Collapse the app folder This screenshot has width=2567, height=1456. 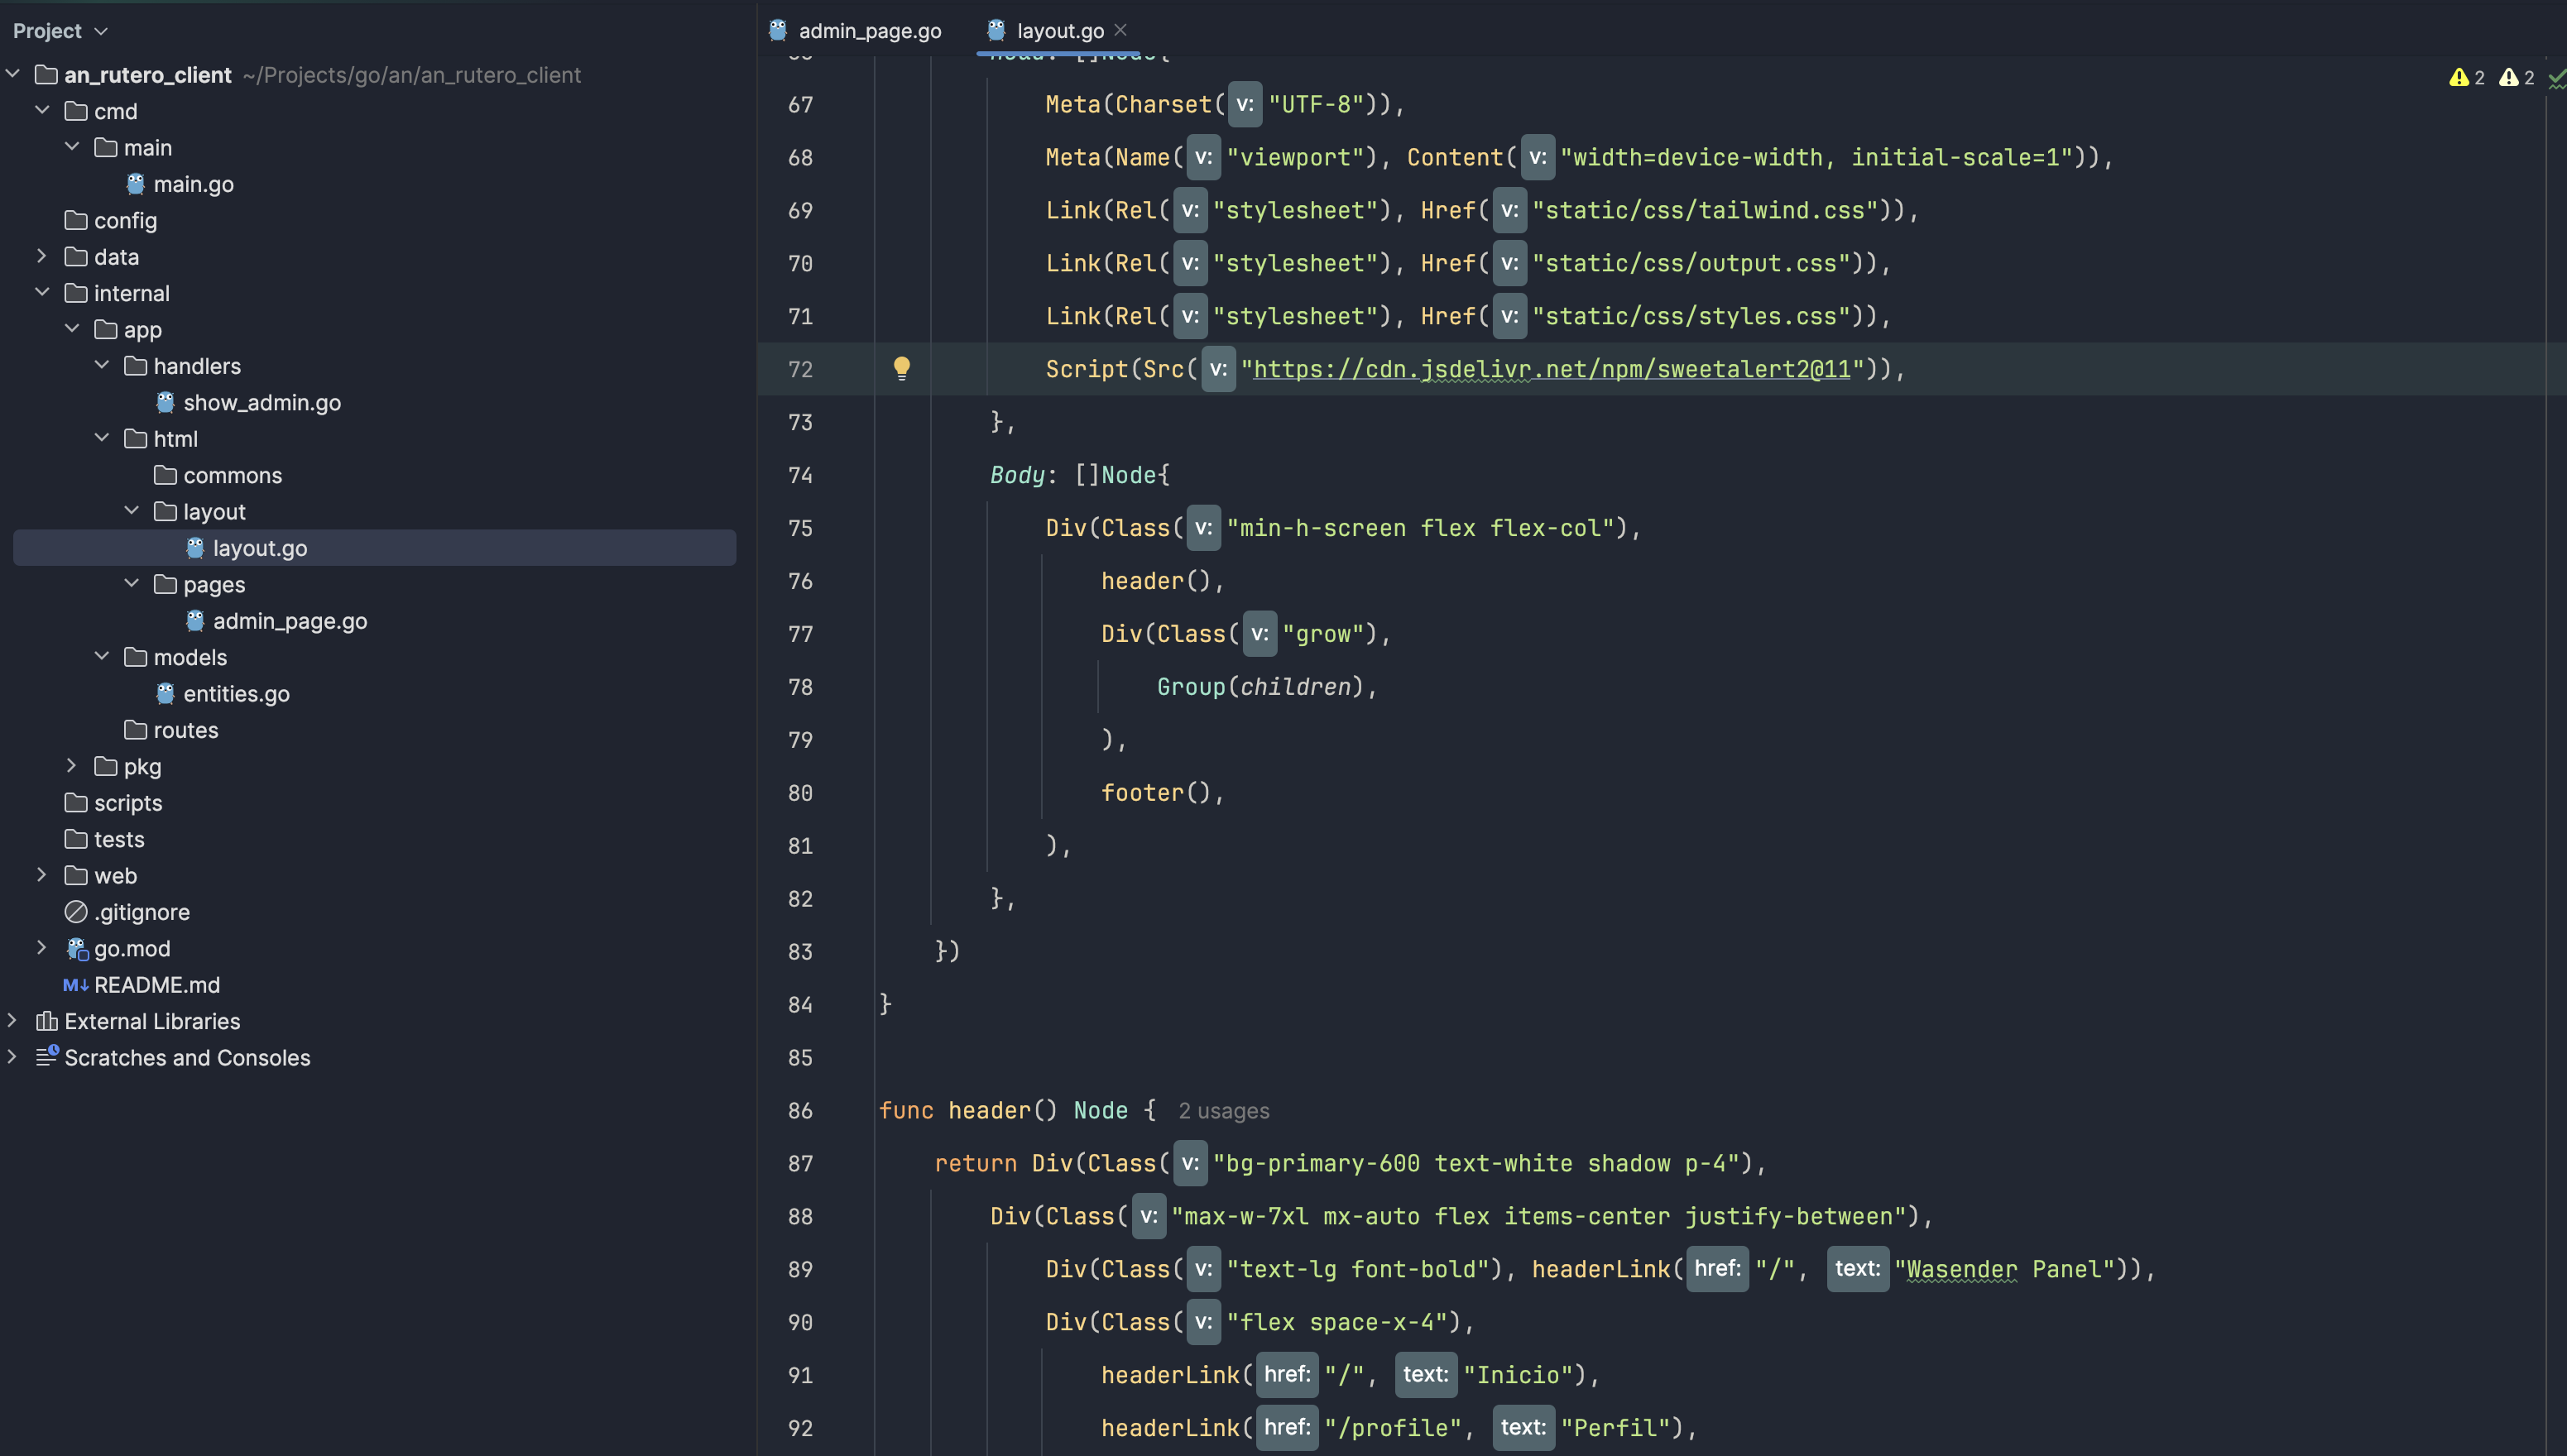pyautogui.click(x=72, y=329)
